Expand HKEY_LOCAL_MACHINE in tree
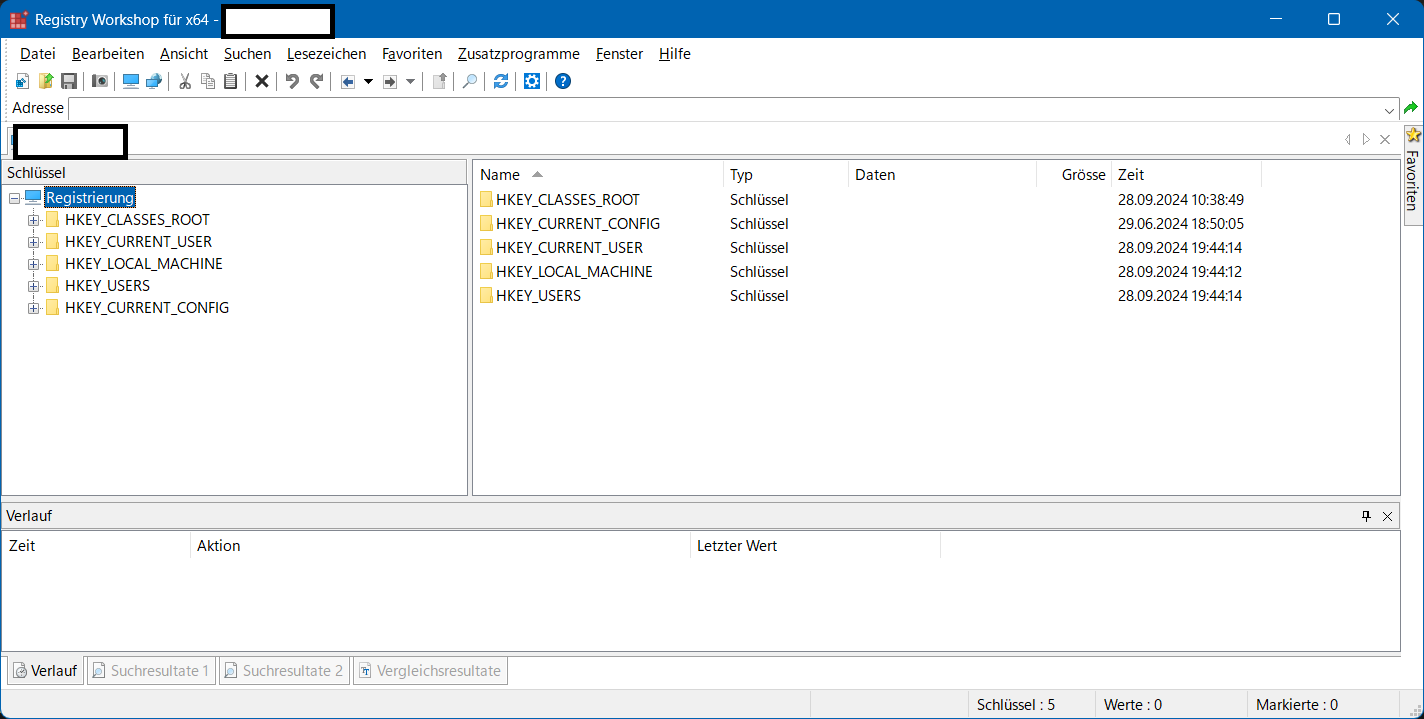Viewport: 1424px width, 719px height. point(34,264)
